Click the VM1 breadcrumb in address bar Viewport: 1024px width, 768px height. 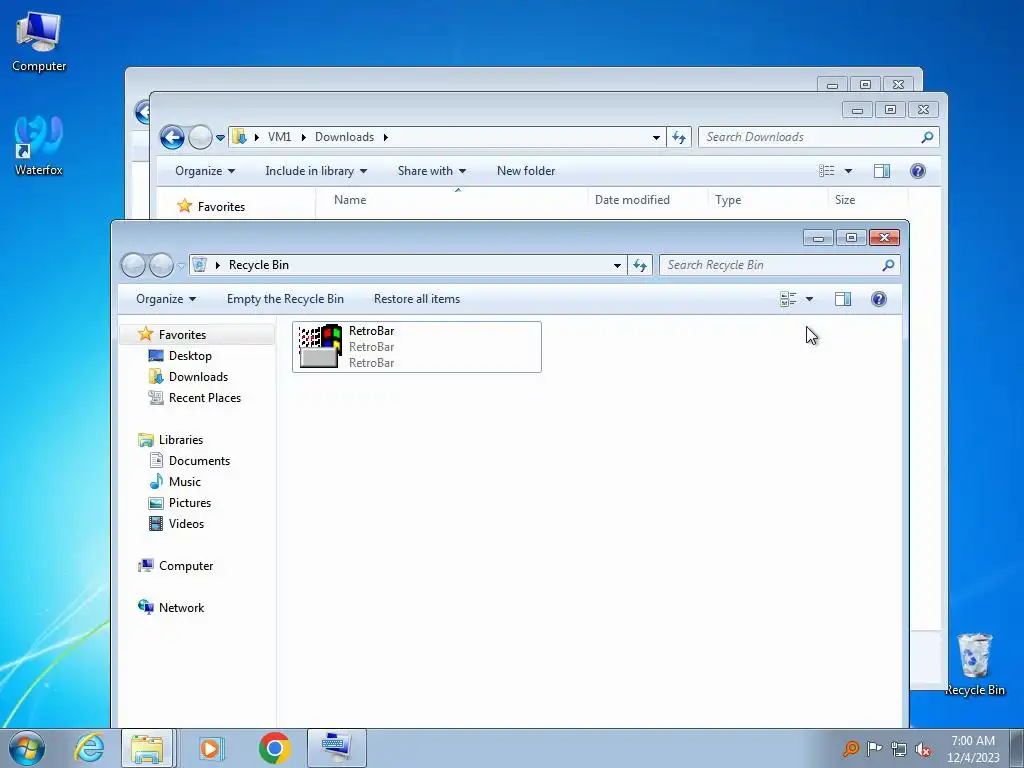coord(280,137)
